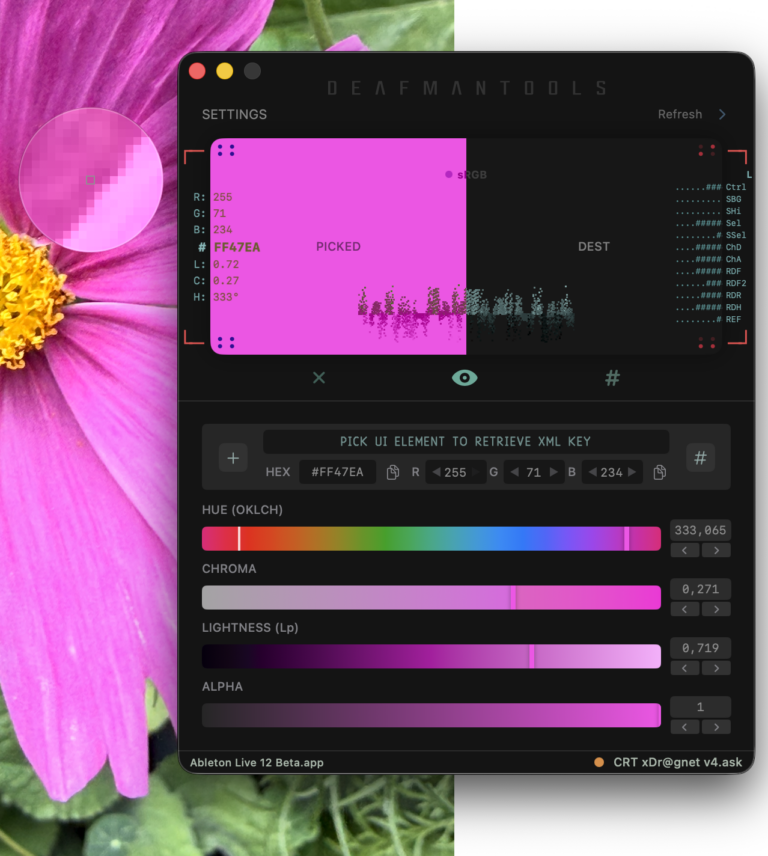Click the Refresh button
This screenshot has height=856, width=768.
[x=680, y=114]
